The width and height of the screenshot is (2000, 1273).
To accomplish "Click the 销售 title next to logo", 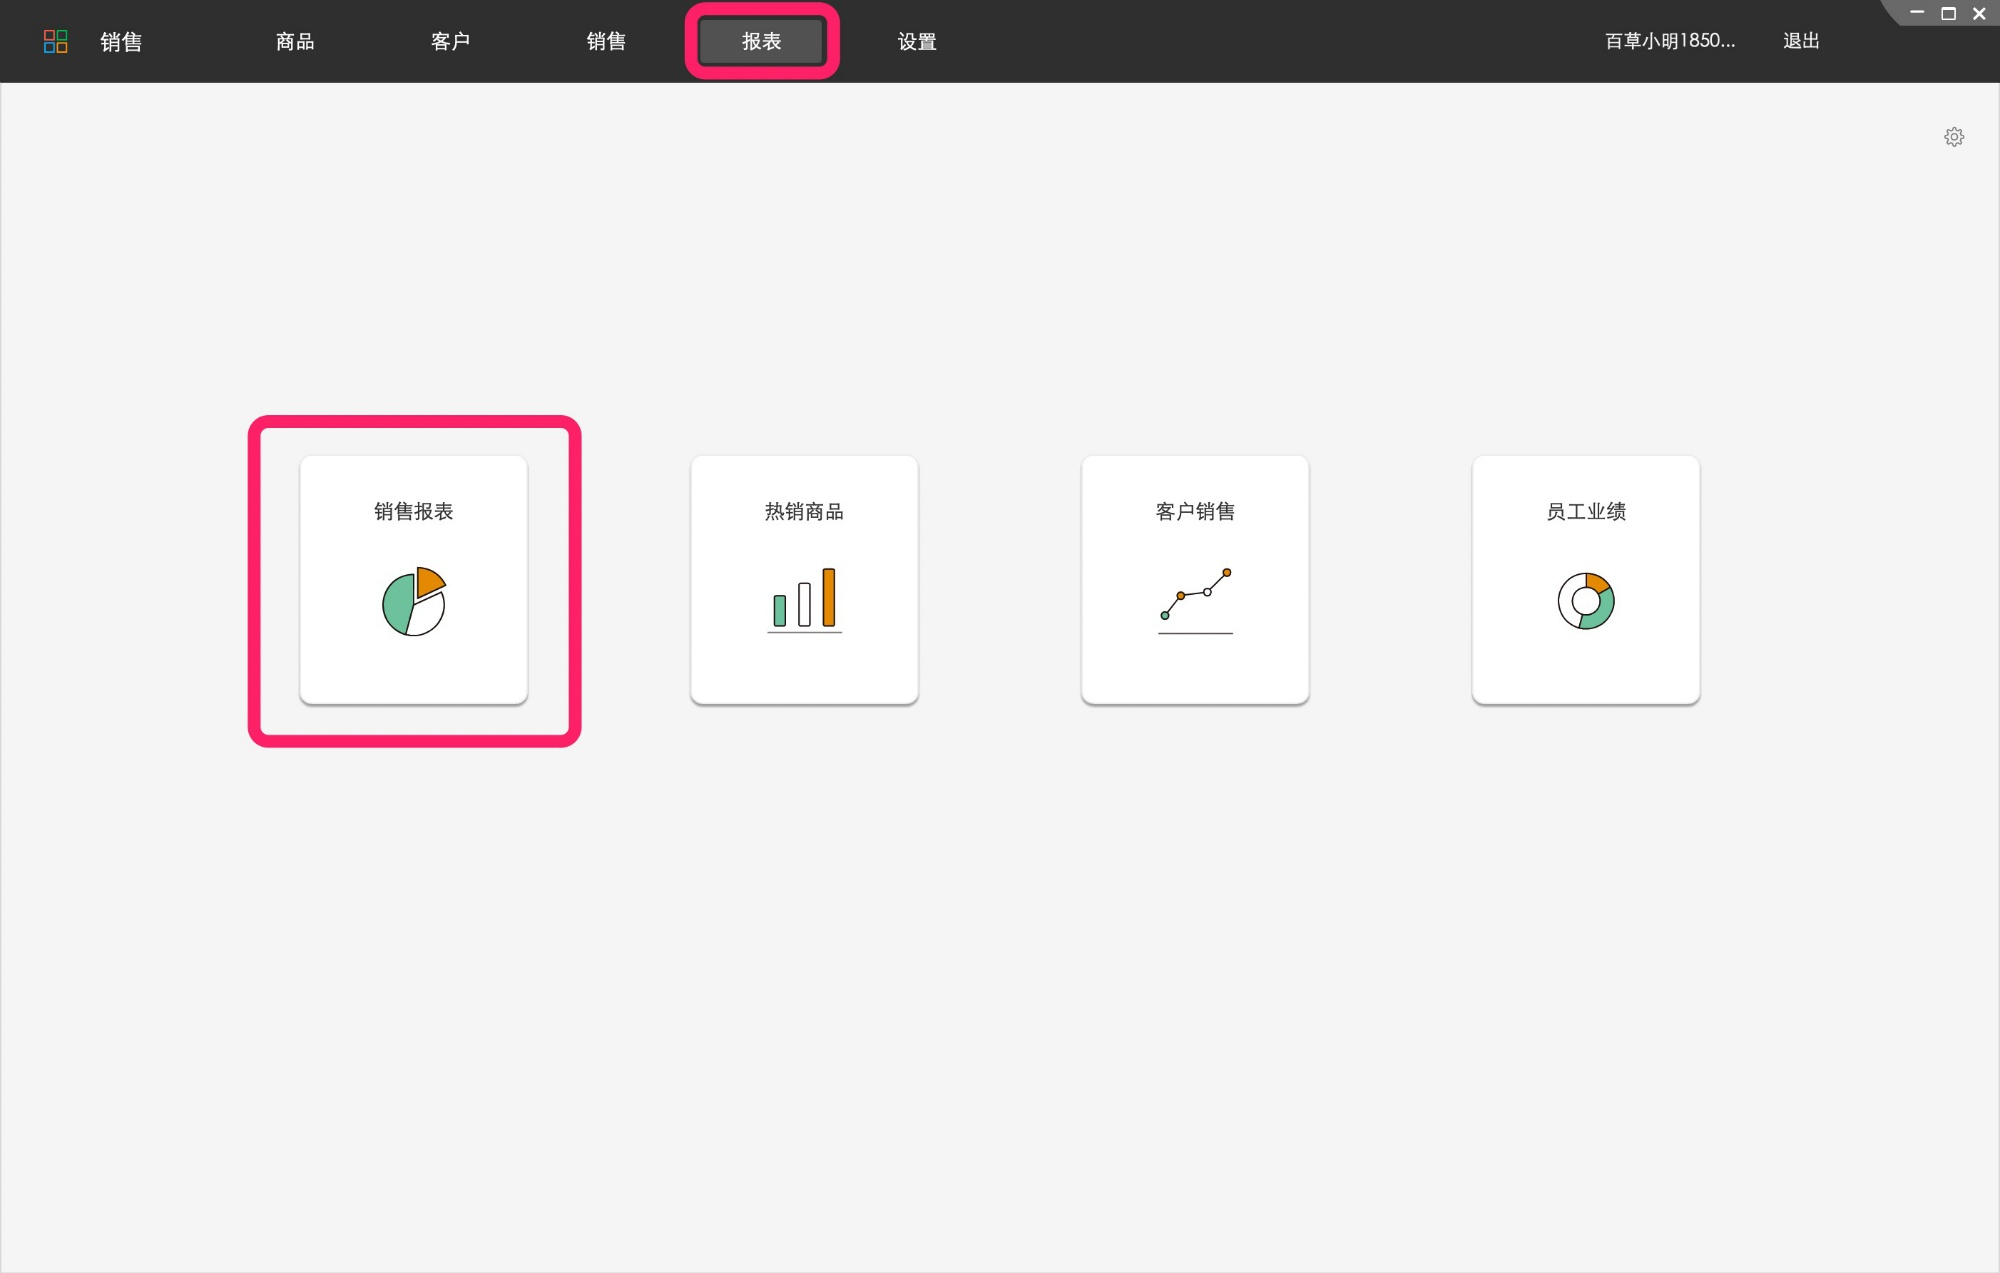I will 121,41.
